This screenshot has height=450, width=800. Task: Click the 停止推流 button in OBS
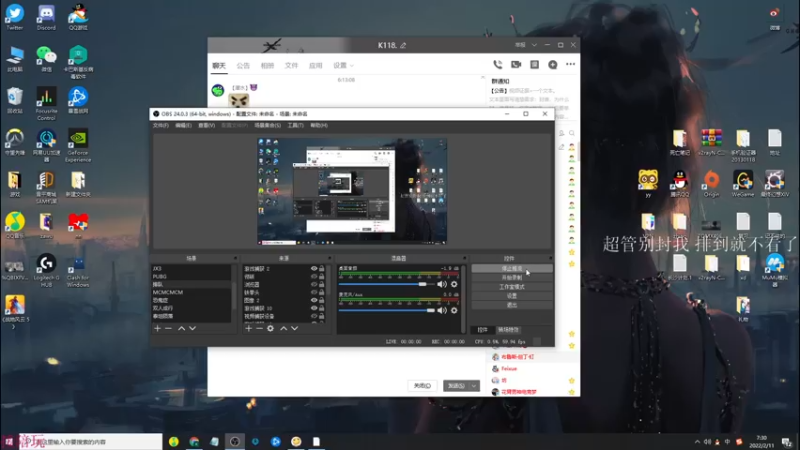tap(512, 268)
